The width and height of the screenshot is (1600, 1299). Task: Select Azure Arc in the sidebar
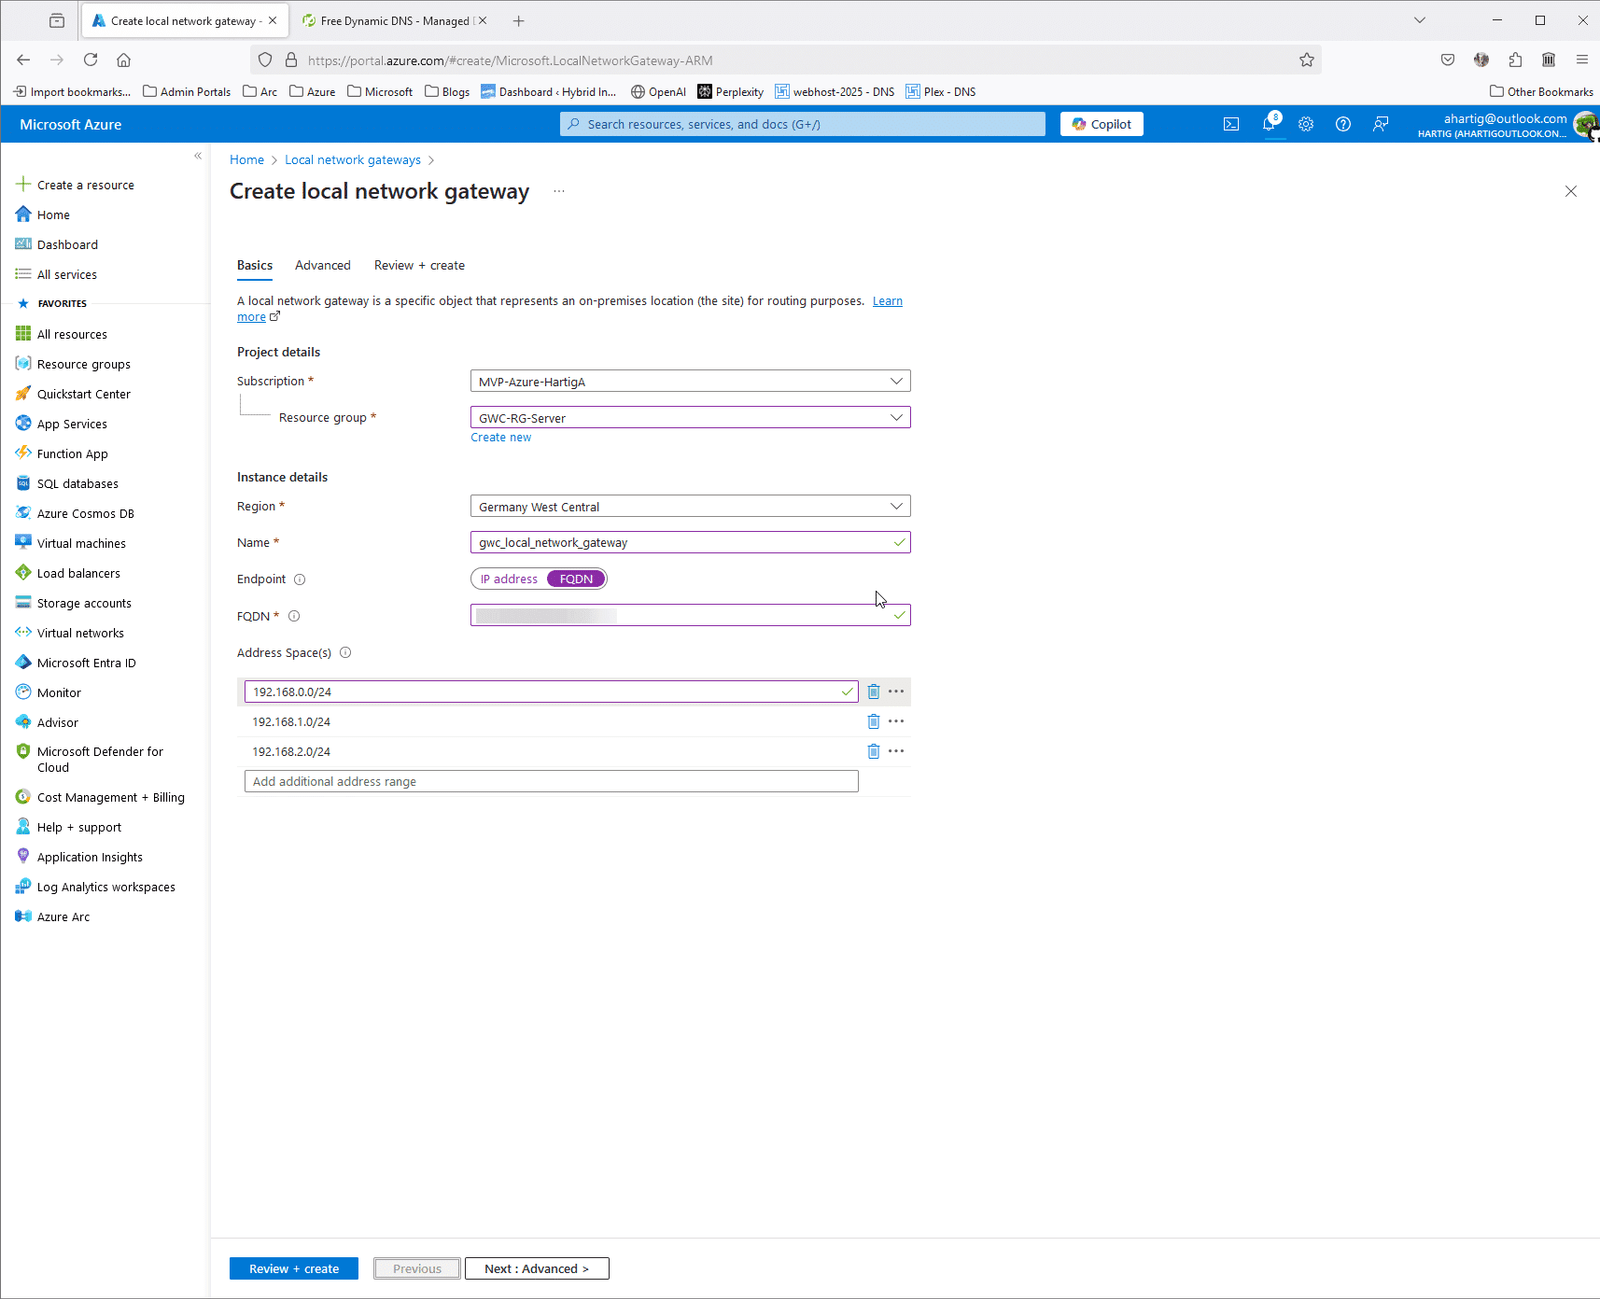[x=62, y=916]
